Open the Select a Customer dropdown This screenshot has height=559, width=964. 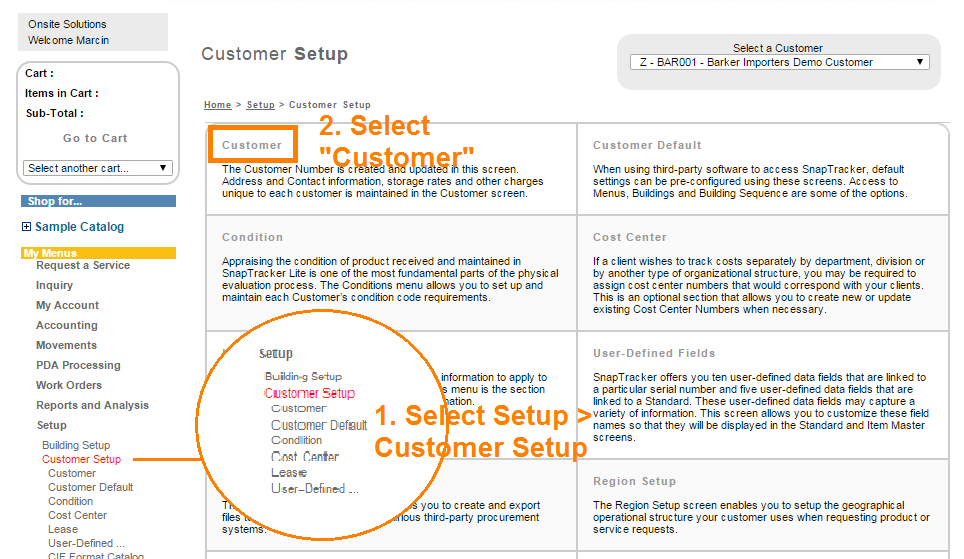[x=779, y=62]
